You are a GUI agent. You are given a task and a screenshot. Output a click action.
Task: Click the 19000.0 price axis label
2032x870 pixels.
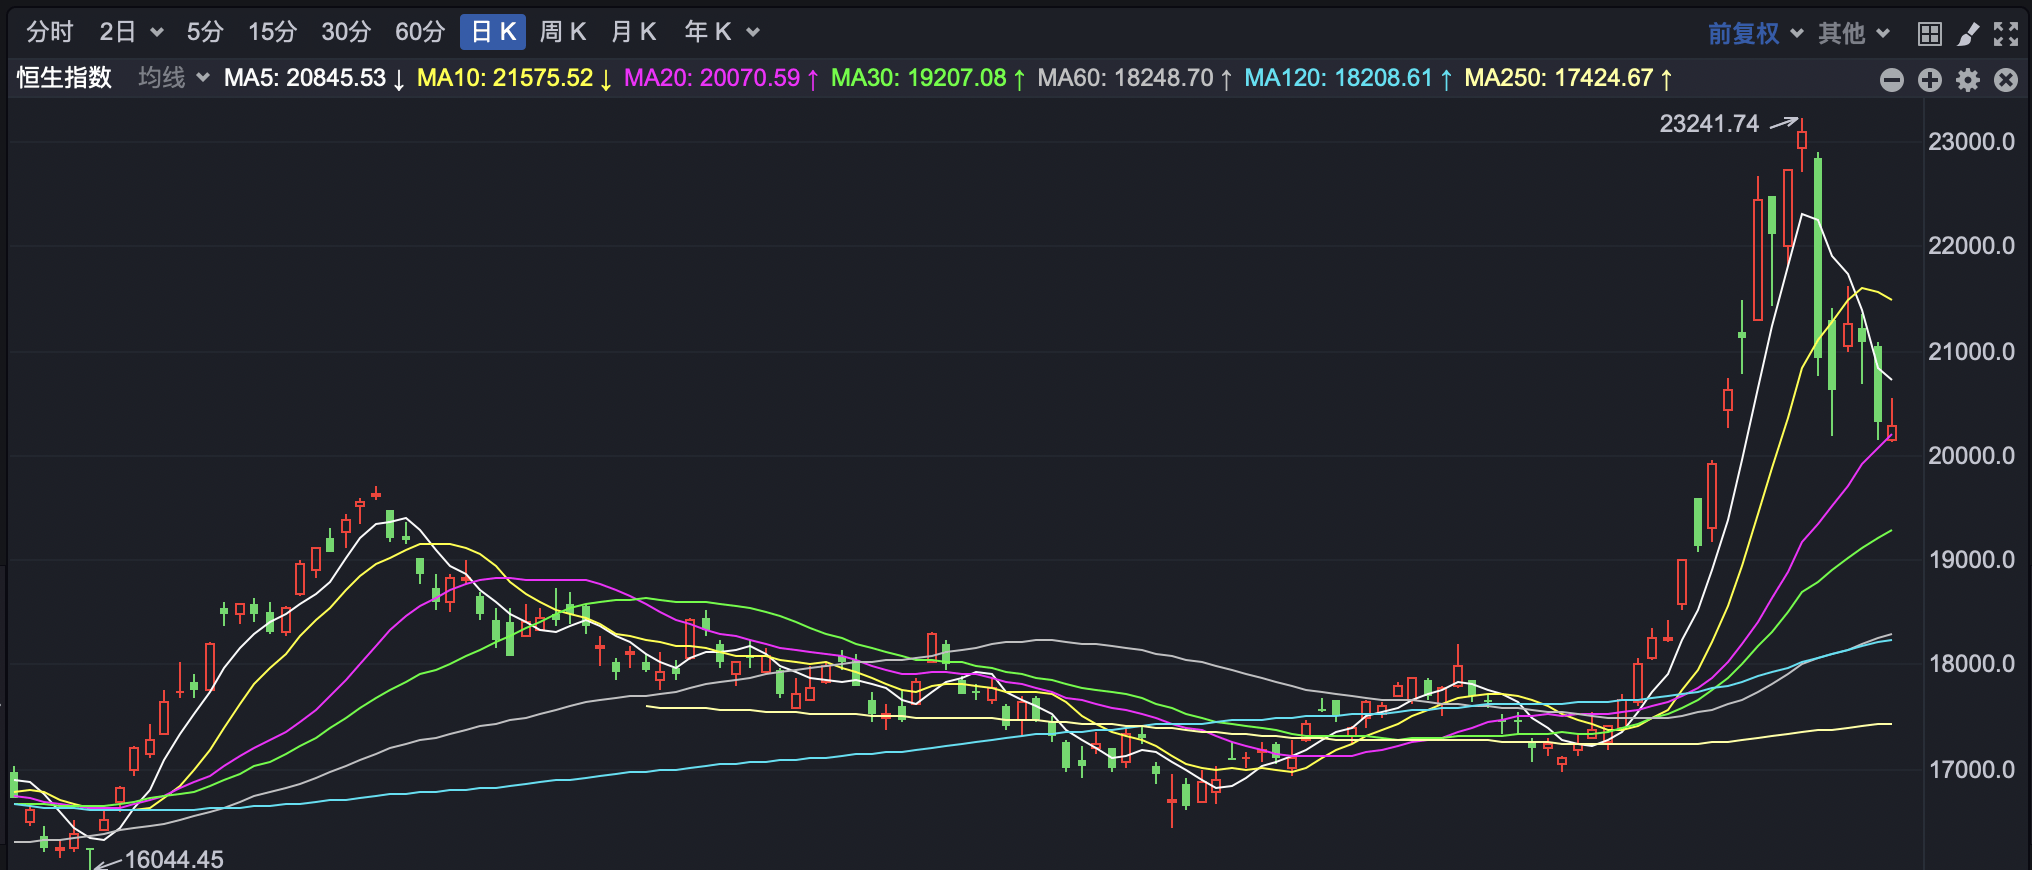pos(1971,560)
